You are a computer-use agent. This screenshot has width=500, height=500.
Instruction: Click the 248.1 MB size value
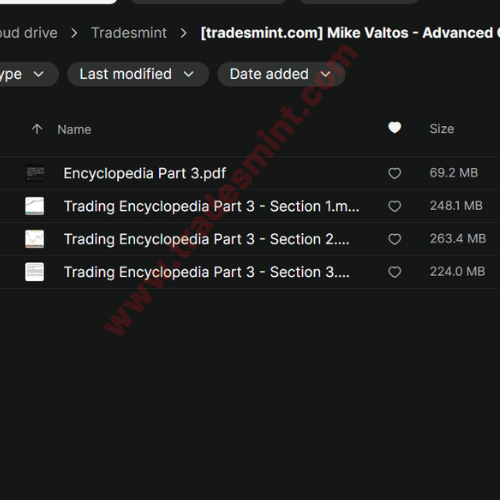(456, 206)
